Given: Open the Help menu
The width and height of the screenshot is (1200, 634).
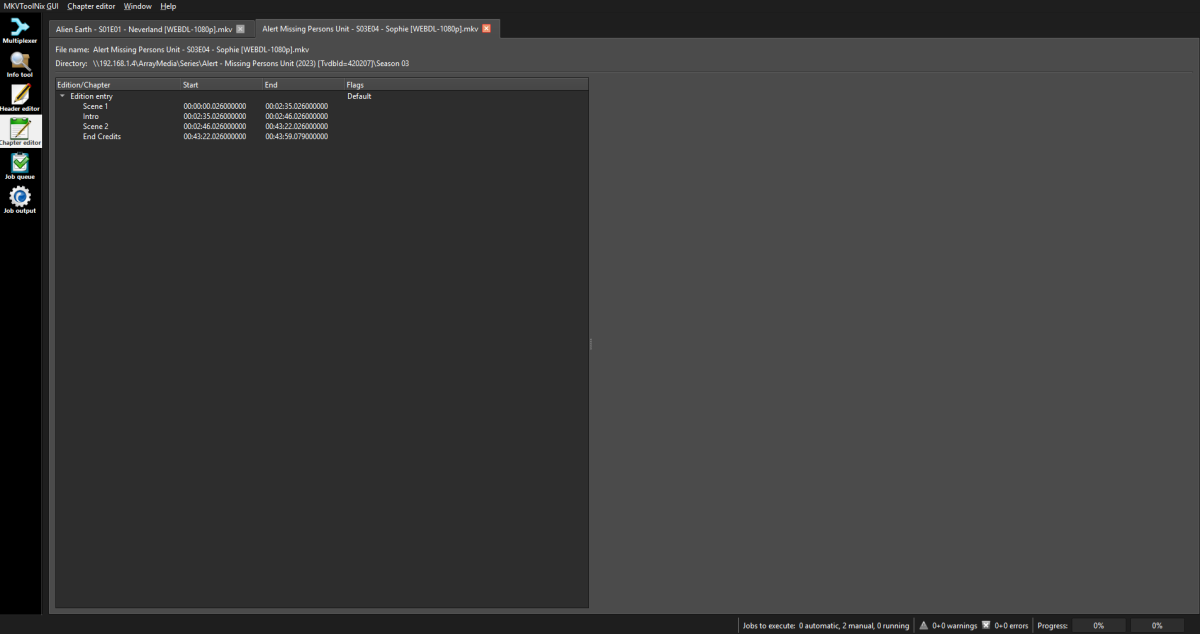Looking at the screenshot, I should point(168,6).
